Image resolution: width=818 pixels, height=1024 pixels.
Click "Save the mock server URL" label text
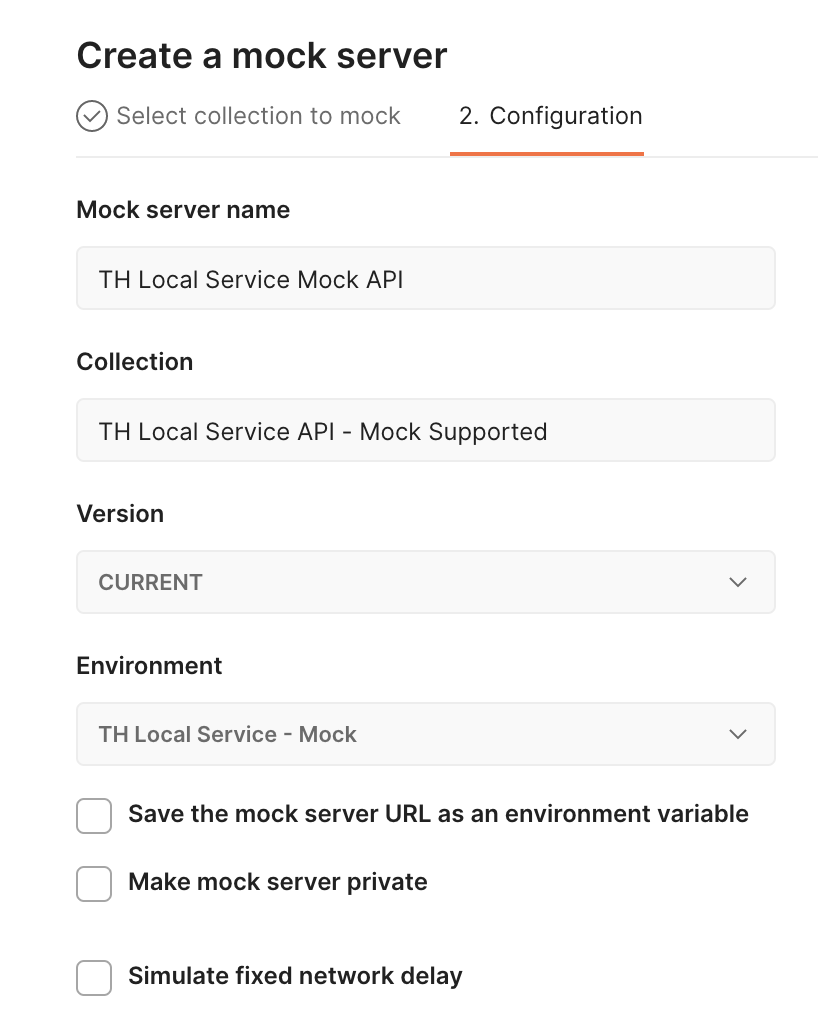pos(438,814)
